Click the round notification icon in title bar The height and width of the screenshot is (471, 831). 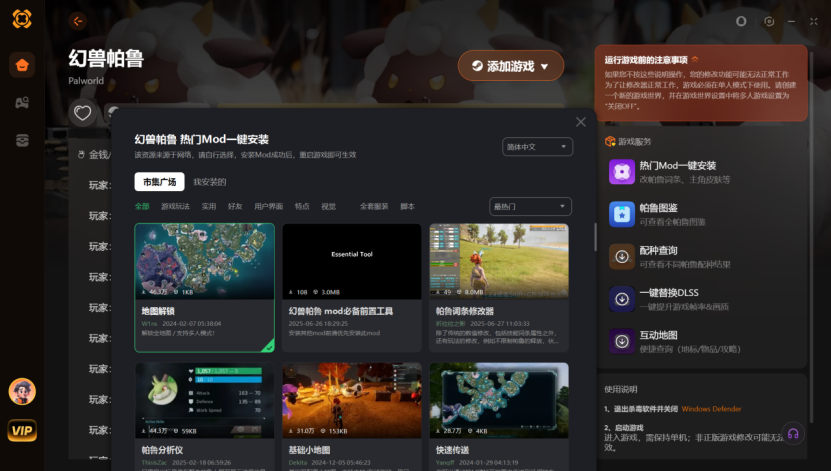coord(741,21)
